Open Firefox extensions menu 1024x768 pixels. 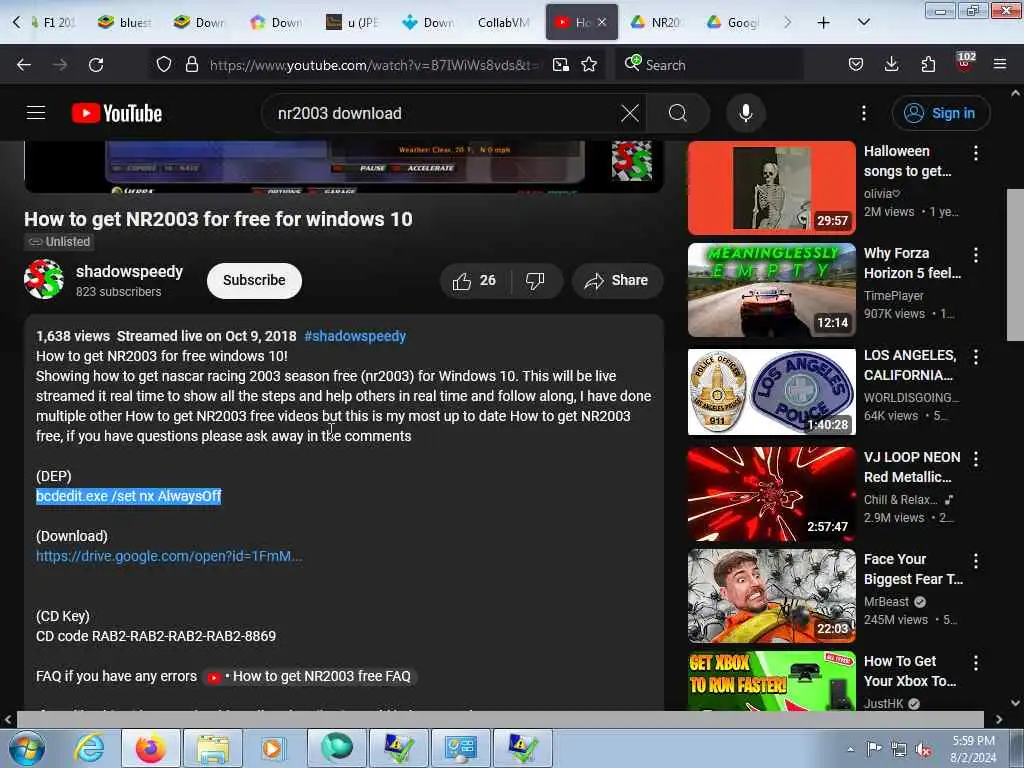[x=928, y=65]
